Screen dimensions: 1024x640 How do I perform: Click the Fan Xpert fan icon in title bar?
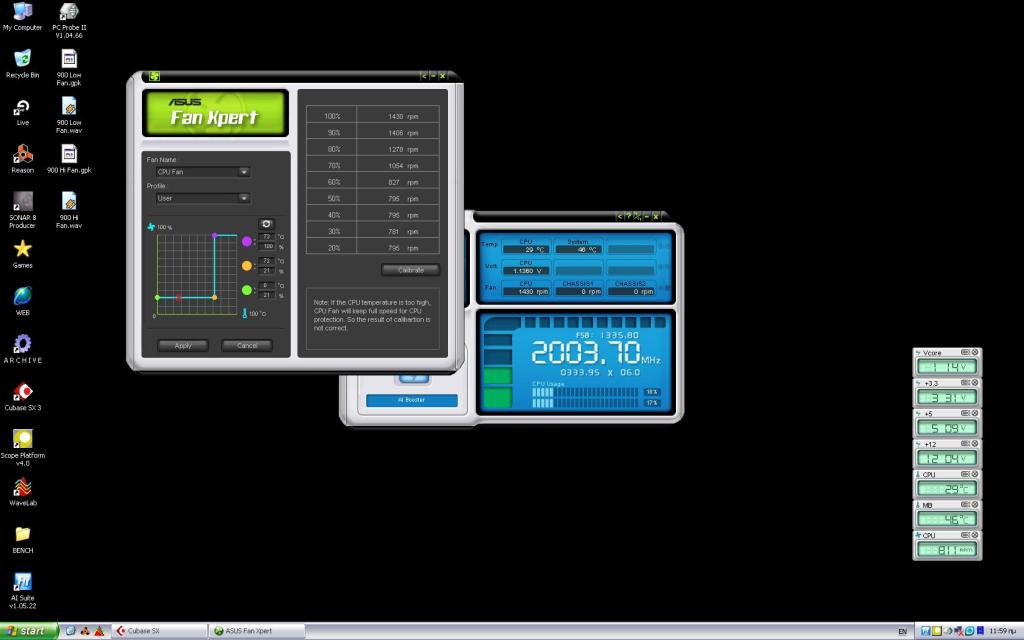tap(154, 76)
